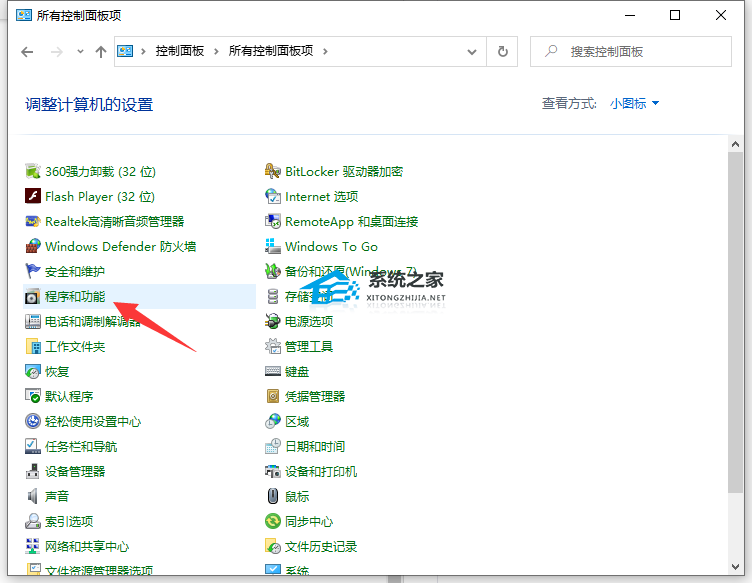Click the refresh button beside address bar
752x583 pixels.
[502, 51]
